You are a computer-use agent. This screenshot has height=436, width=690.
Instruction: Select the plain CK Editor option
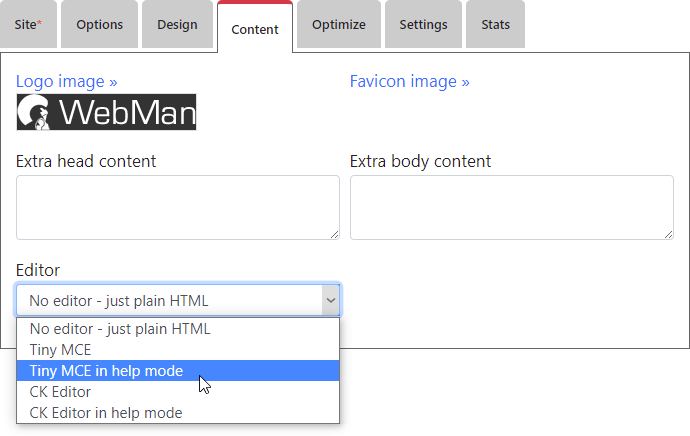click(61, 392)
